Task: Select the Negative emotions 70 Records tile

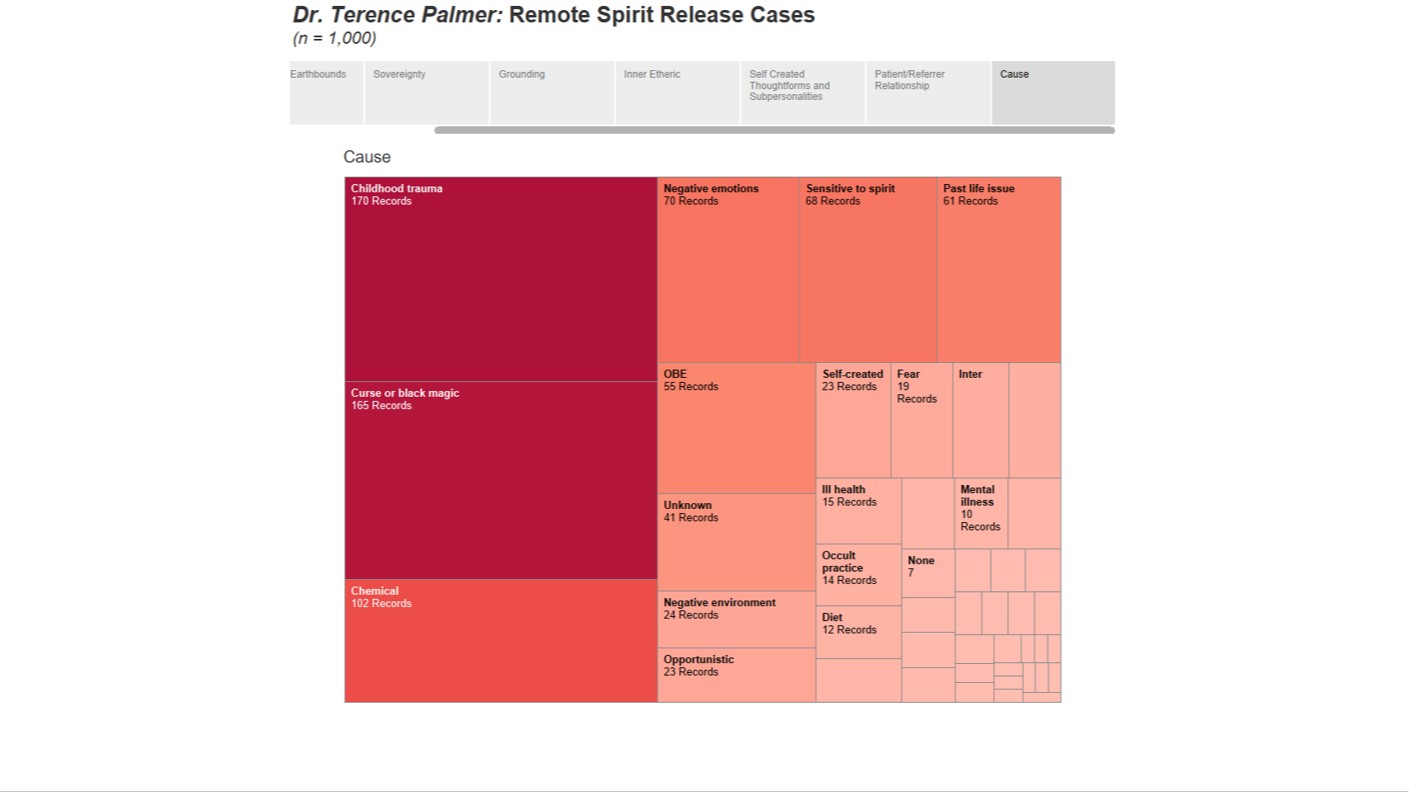Action: coord(728,270)
